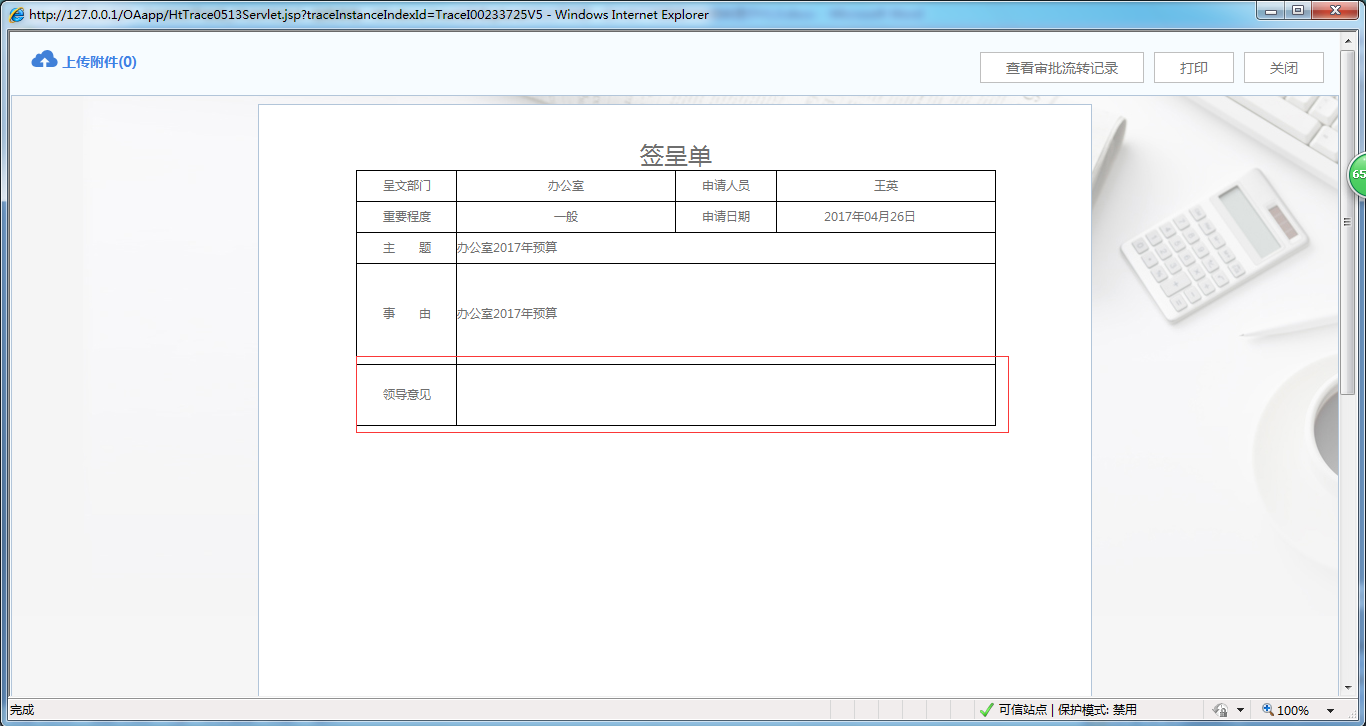Image resolution: width=1366 pixels, height=726 pixels.
Task: Click the 签呈单 form title
Action: pos(676,154)
